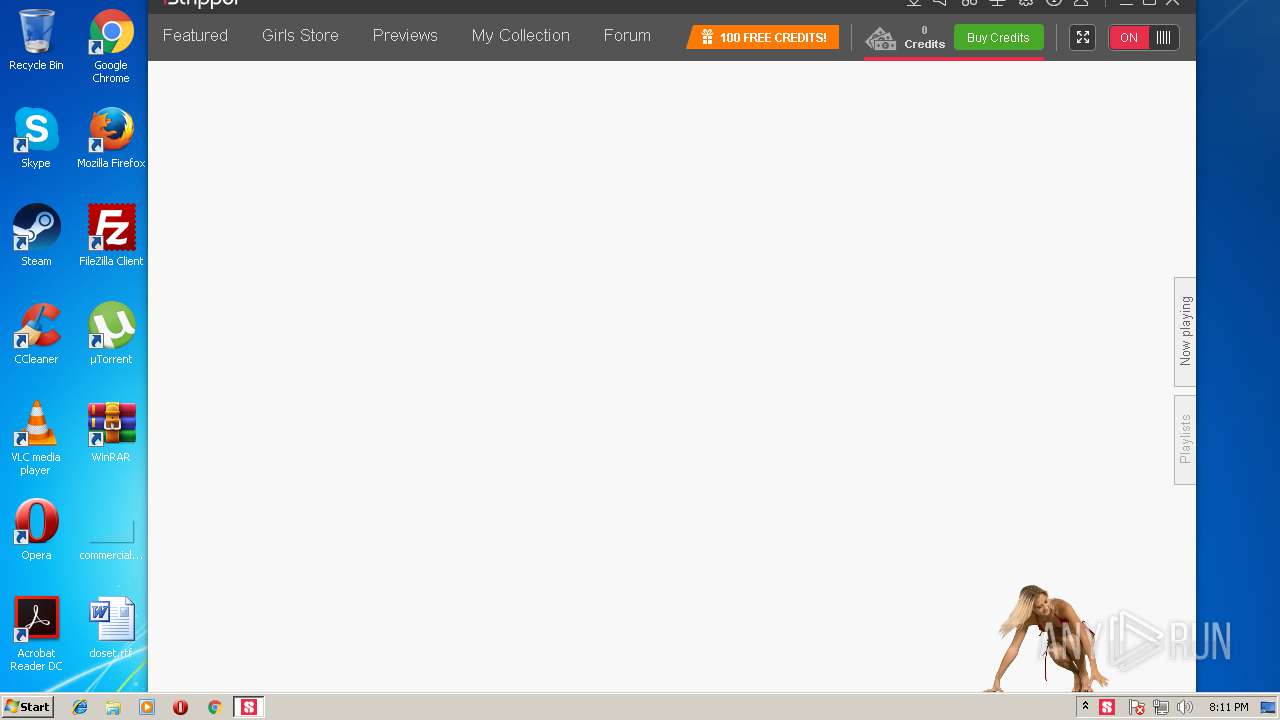Click the Buy Credits button
This screenshot has width=1280, height=720.
coord(998,37)
